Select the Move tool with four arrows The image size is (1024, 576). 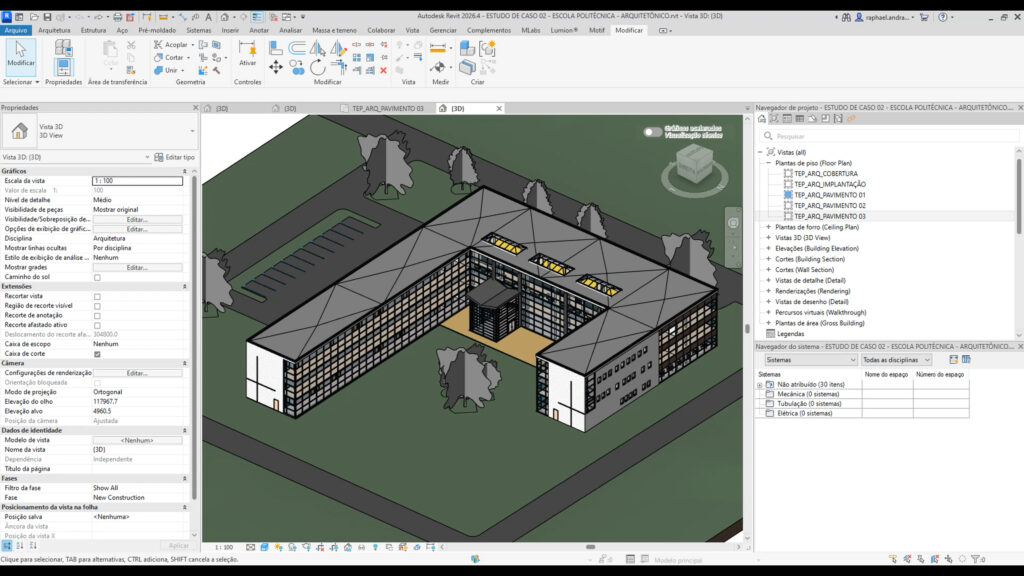[x=276, y=67]
